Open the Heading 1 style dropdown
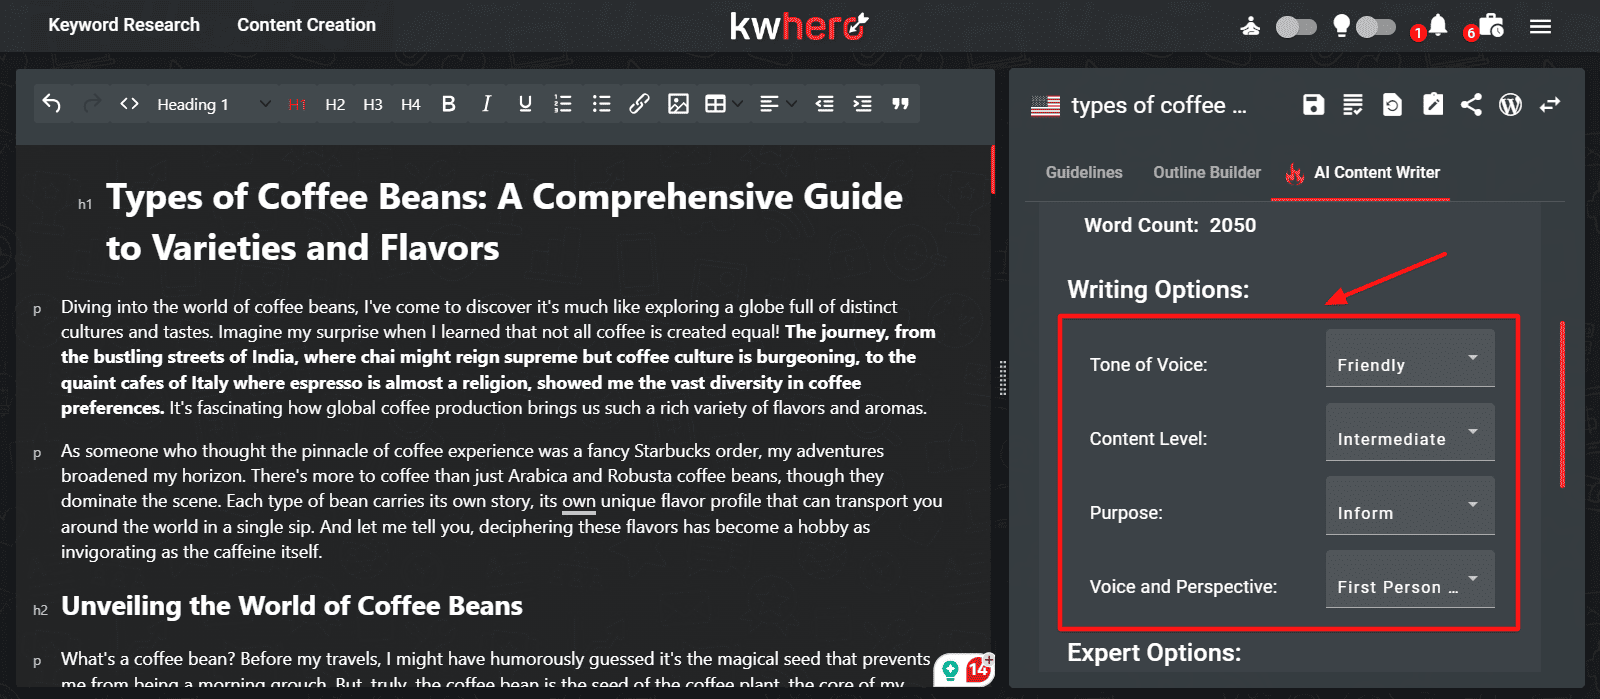This screenshot has width=1600, height=699. coord(213,104)
